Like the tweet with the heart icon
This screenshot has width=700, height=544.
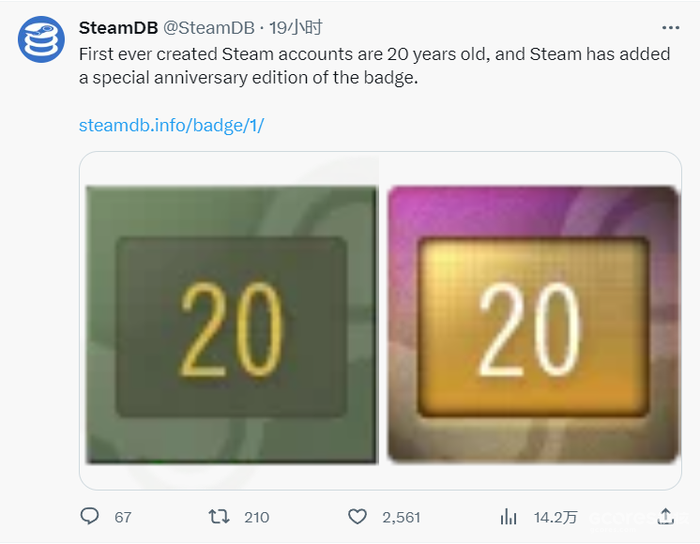[x=357, y=517]
